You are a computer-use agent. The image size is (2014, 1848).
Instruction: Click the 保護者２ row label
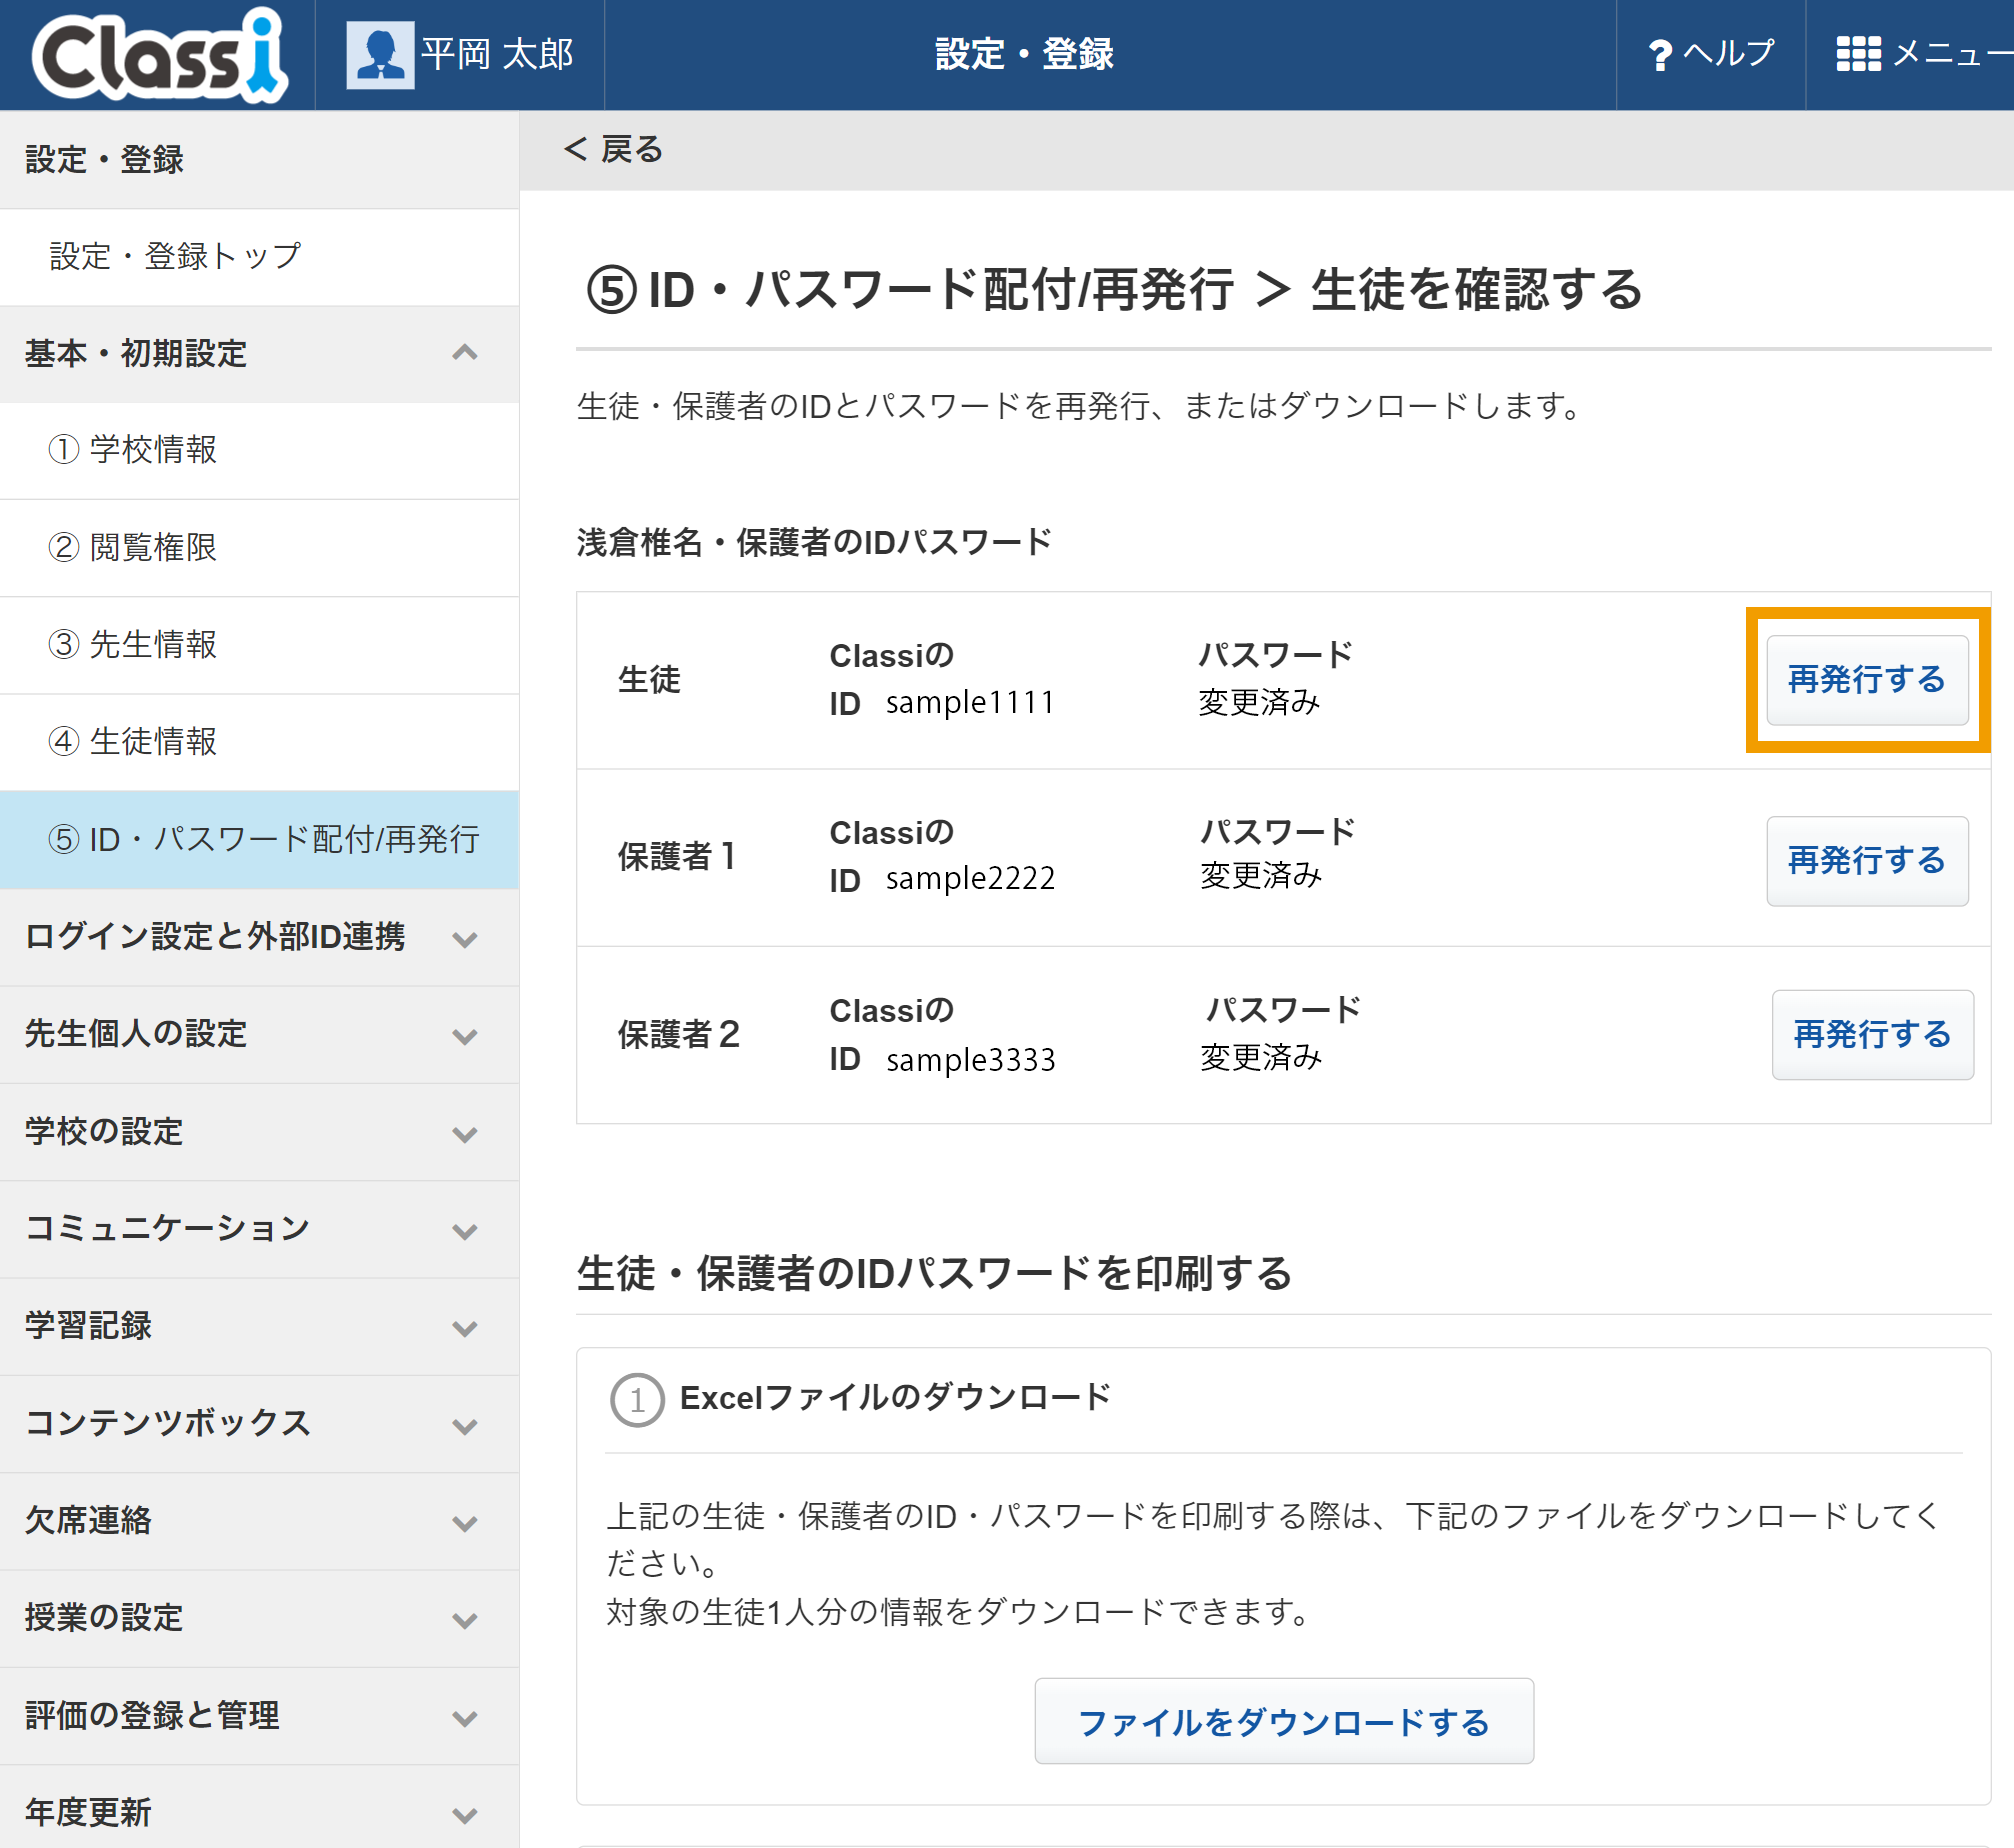tap(678, 1034)
